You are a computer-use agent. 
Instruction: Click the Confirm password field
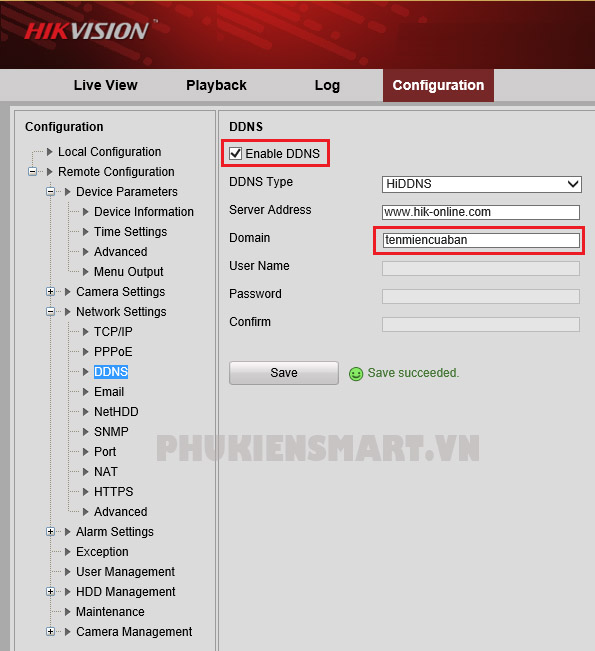click(x=481, y=324)
